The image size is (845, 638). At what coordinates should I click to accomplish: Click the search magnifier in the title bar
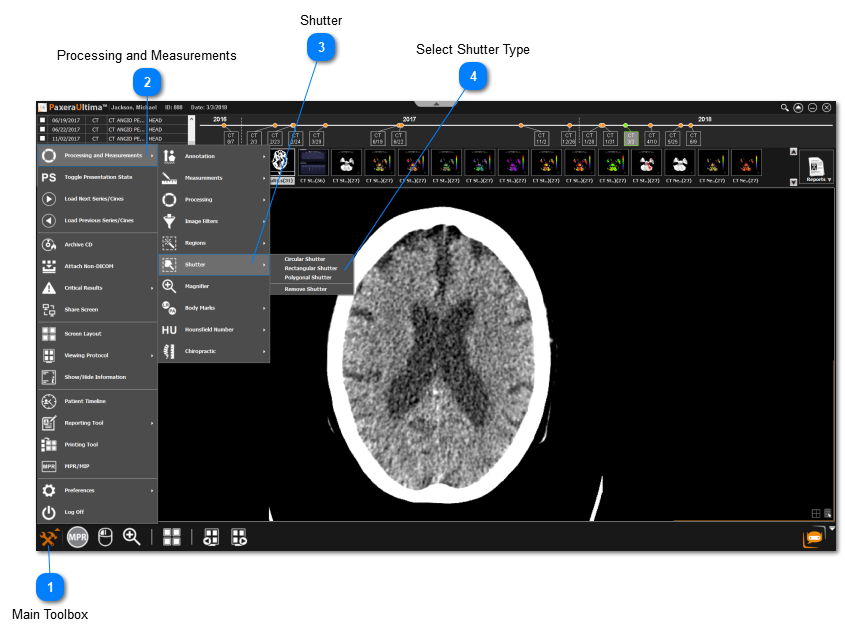[x=785, y=107]
